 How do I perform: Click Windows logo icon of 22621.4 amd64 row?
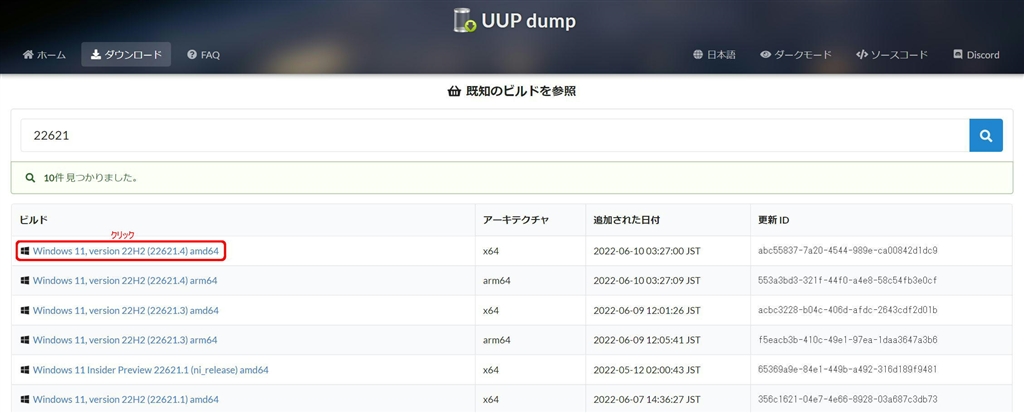(x=25, y=251)
